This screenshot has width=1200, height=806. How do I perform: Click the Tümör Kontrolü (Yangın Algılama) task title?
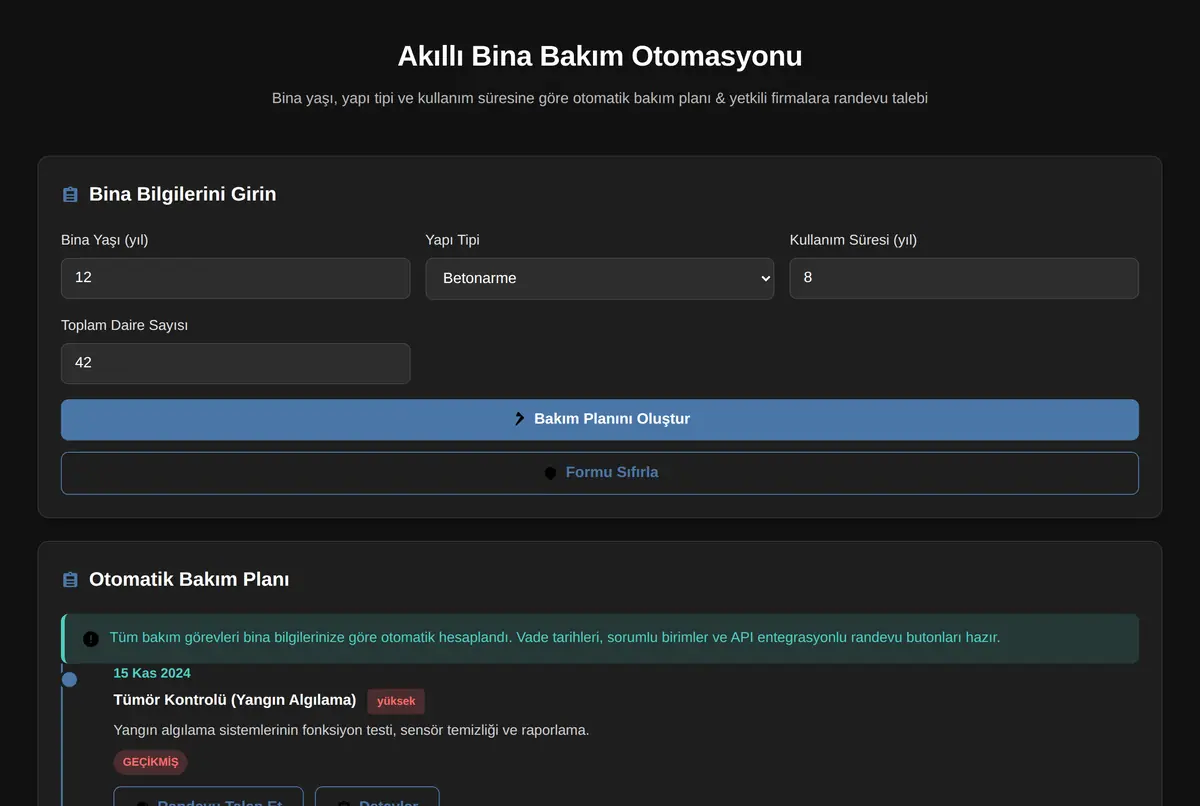[x=235, y=700]
